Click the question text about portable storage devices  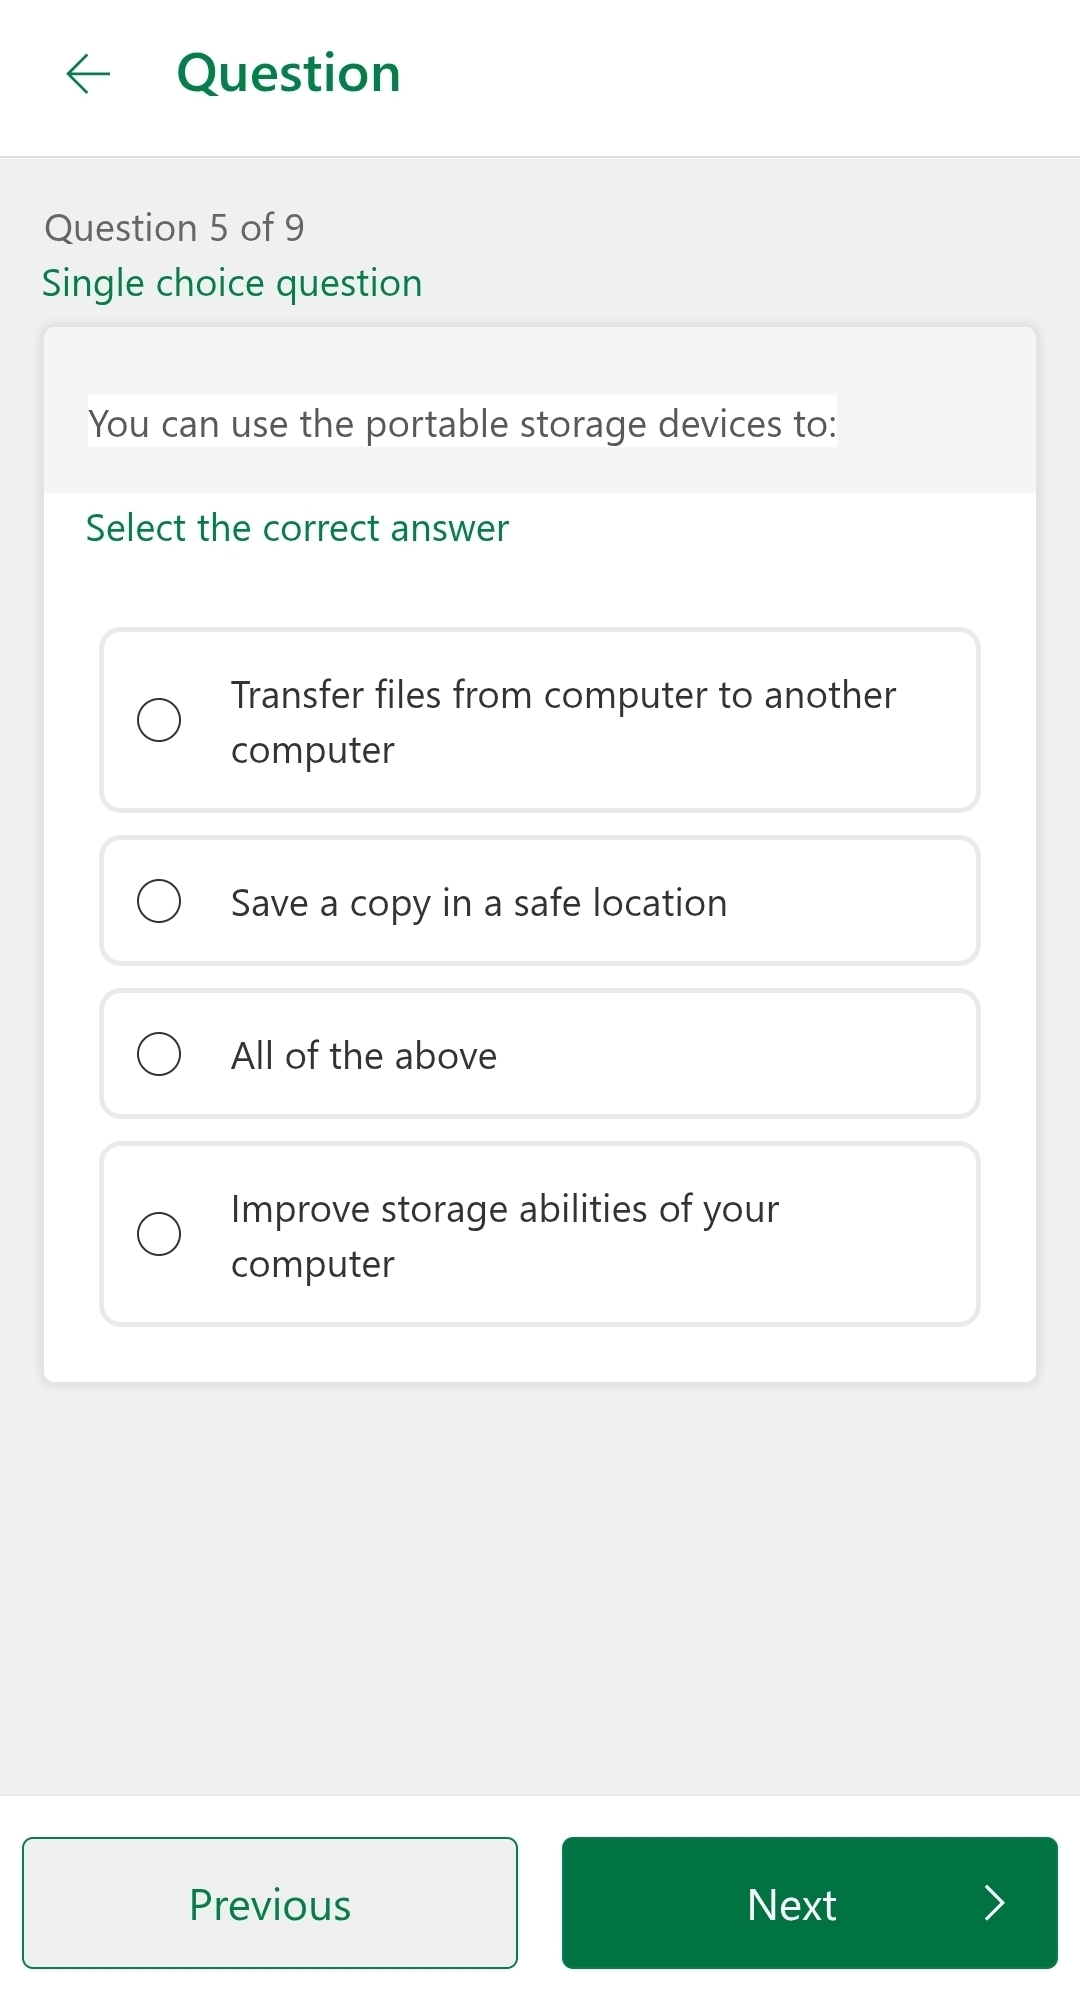[x=463, y=423]
